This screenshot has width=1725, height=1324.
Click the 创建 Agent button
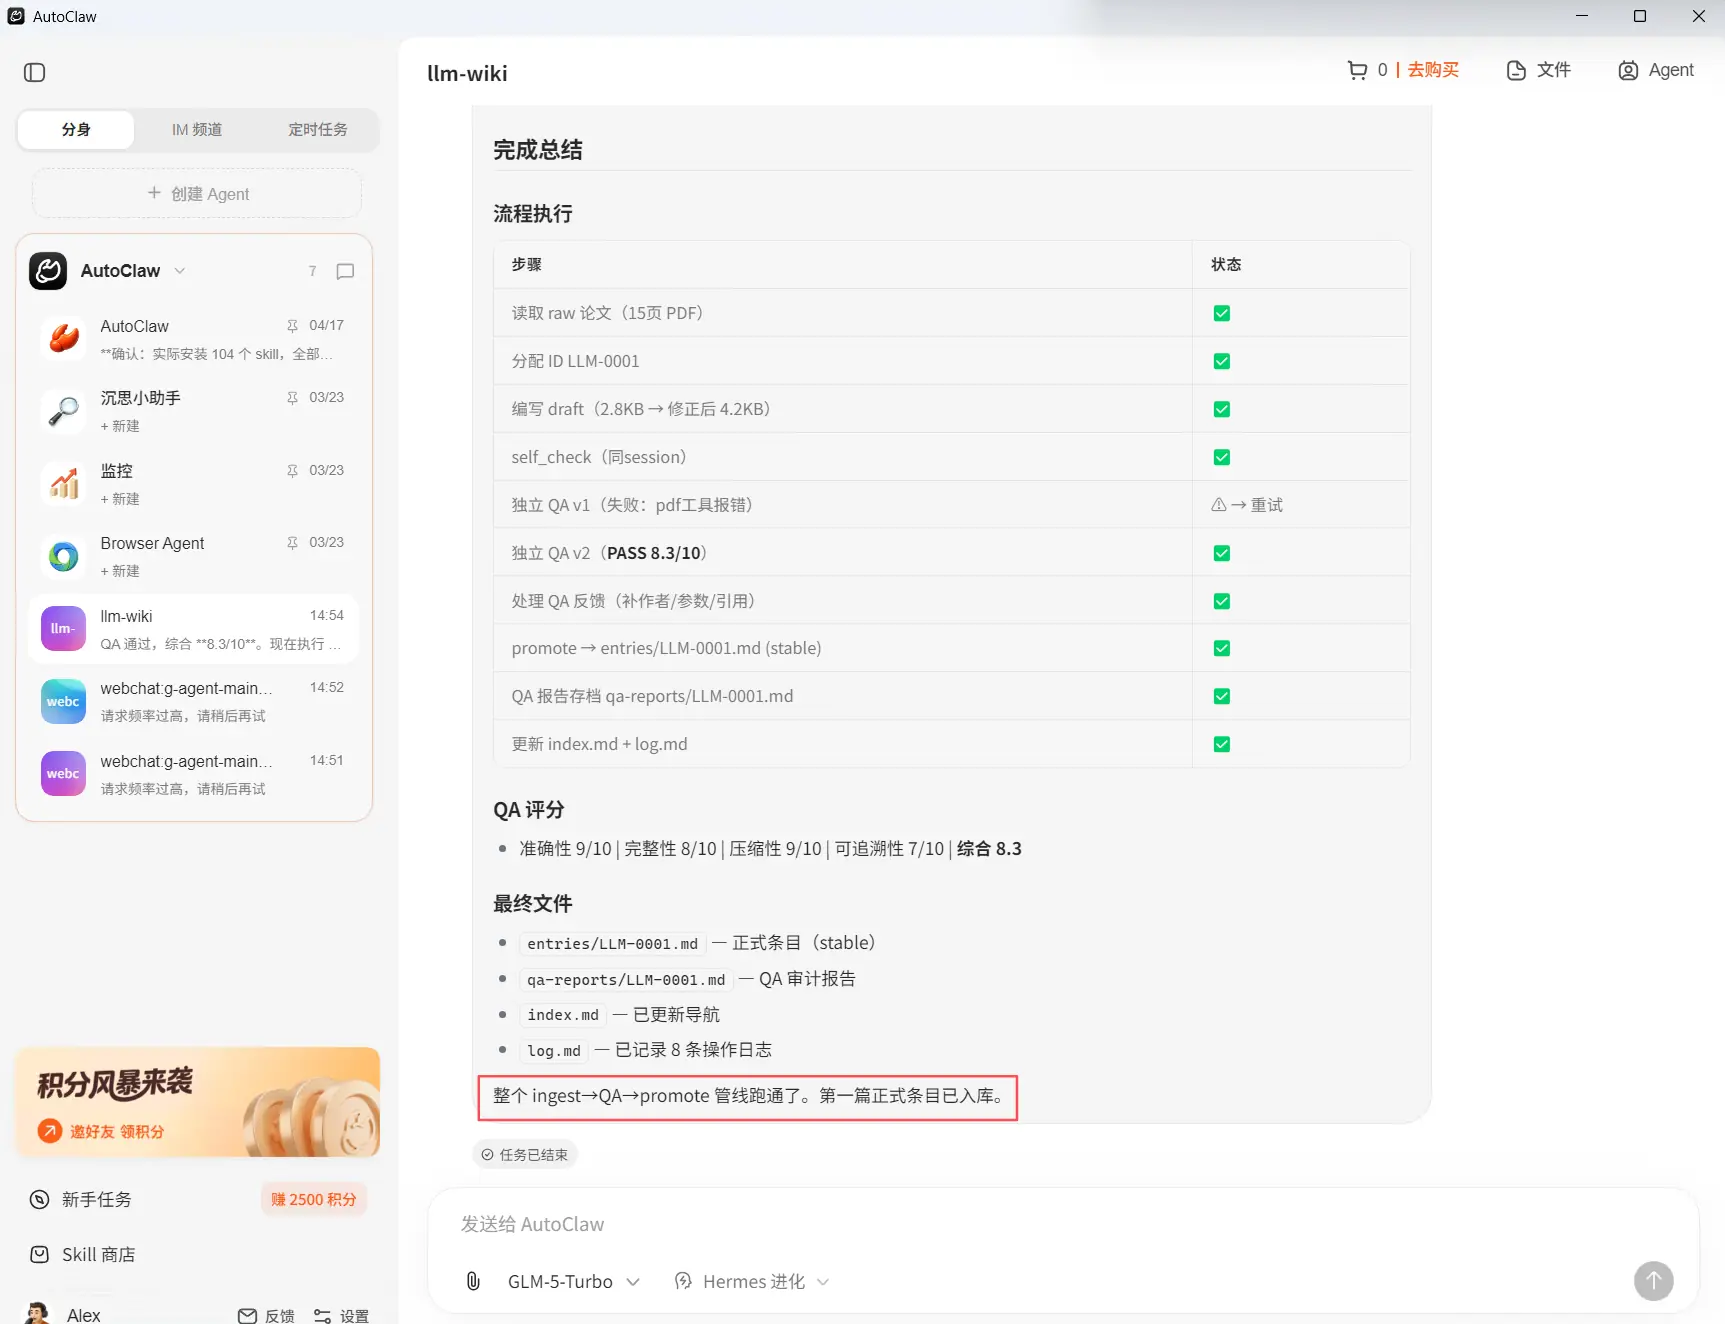coord(197,193)
